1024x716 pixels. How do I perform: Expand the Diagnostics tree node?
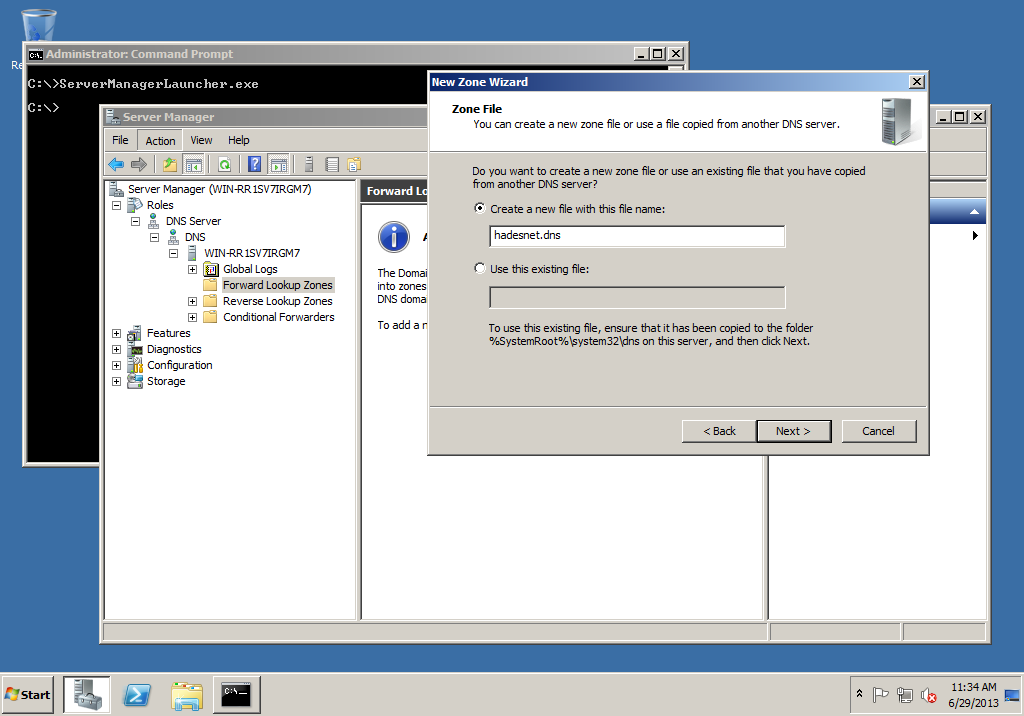coord(117,349)
